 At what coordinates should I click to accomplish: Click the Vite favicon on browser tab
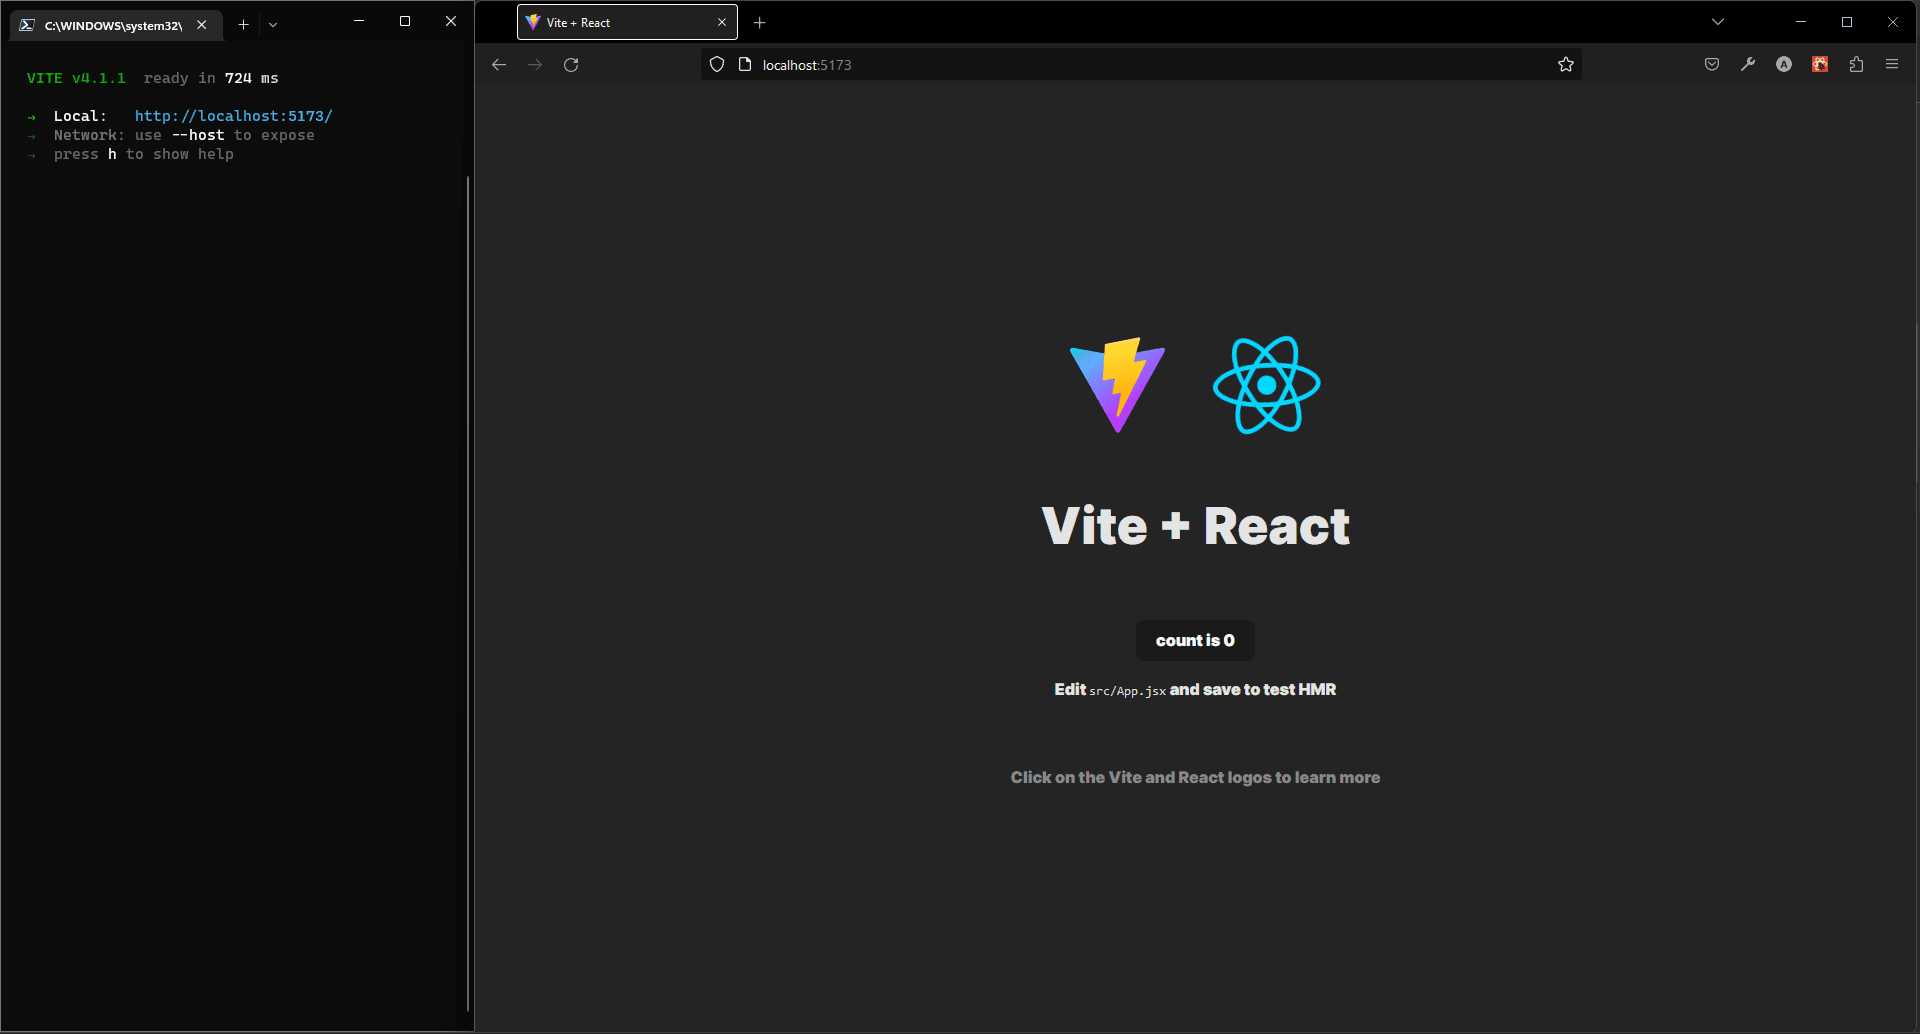click(533, 22)
